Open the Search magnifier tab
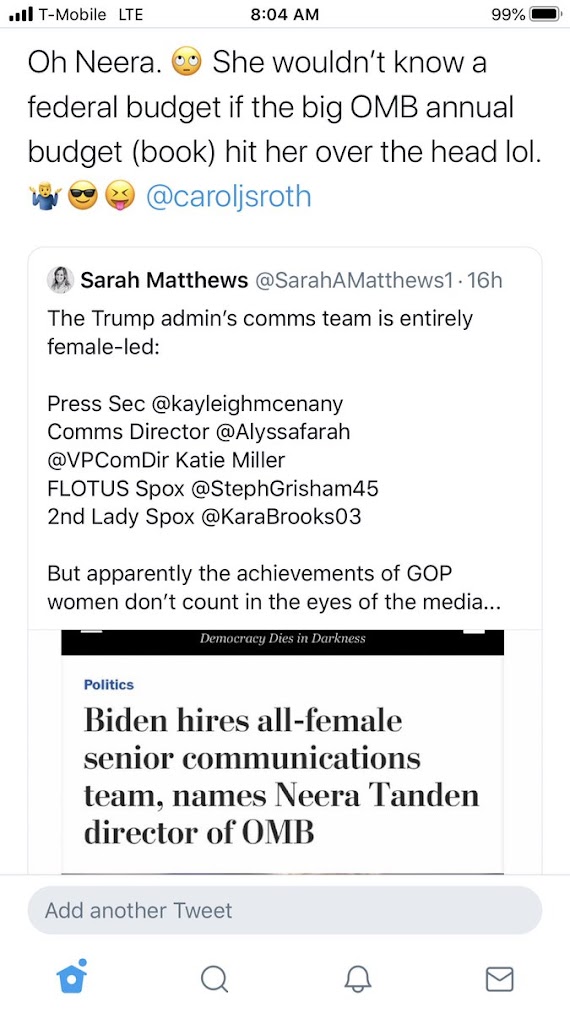 214,979
